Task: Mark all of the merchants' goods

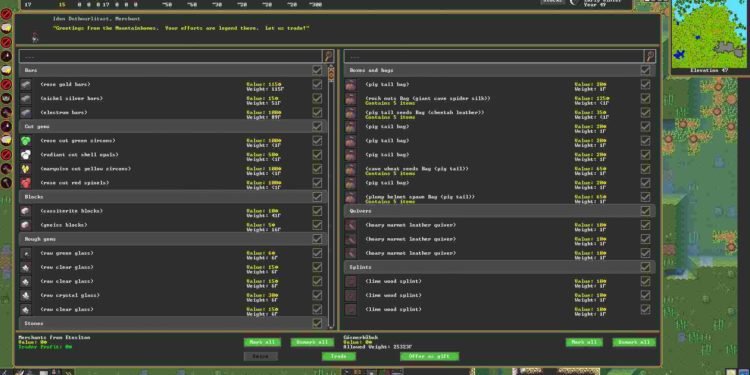Action: (x=262, y=342)
